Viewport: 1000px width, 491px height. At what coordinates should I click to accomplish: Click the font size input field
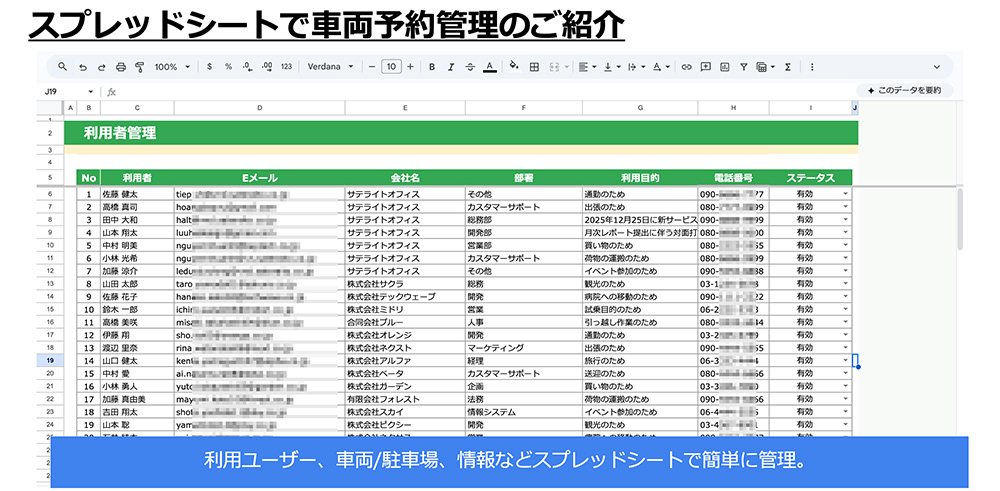(x=391, y=67)
